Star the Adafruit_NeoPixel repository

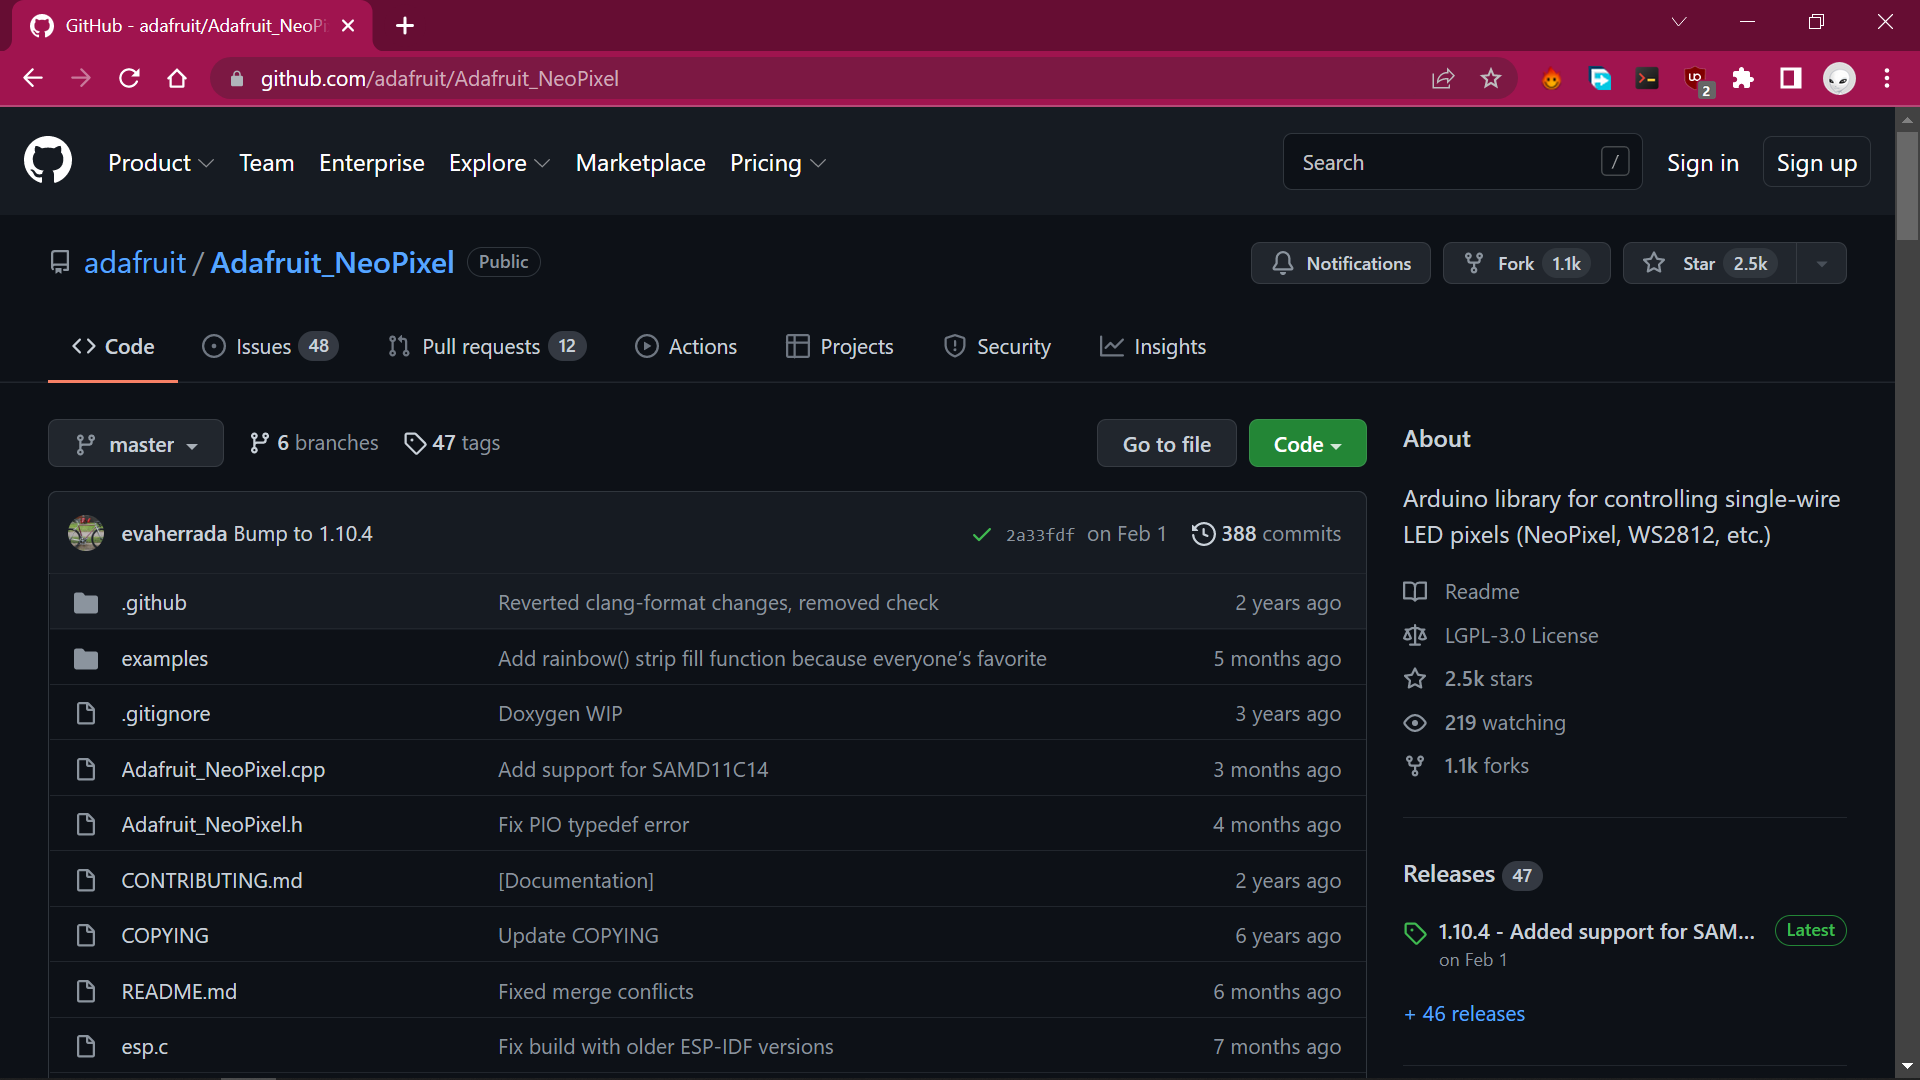(x=1710, y=263)
